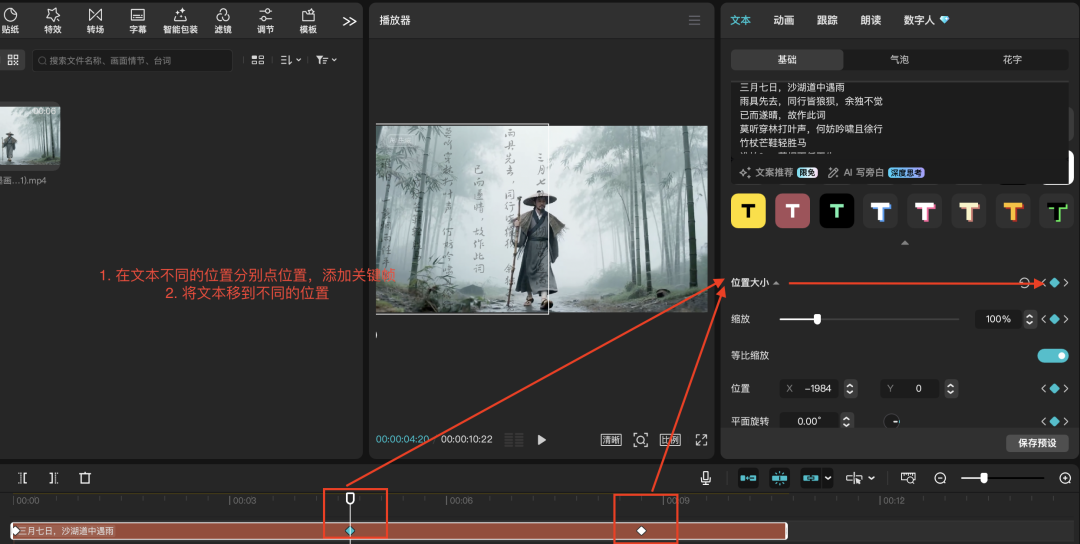Click the 平面旋转 rotation dial
Screen dimensions: 1080x544
[x=891, y=421]
